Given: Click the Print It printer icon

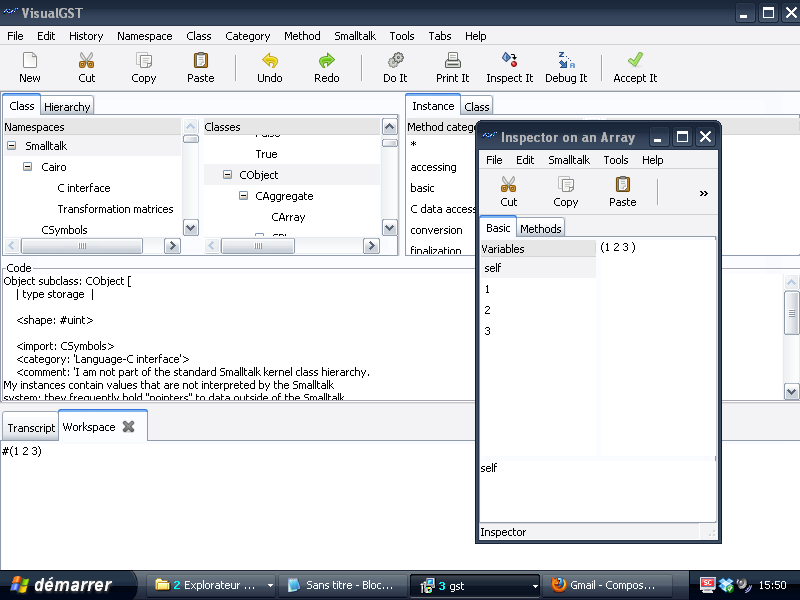Looking at the screenshot, I should [453, 61].
